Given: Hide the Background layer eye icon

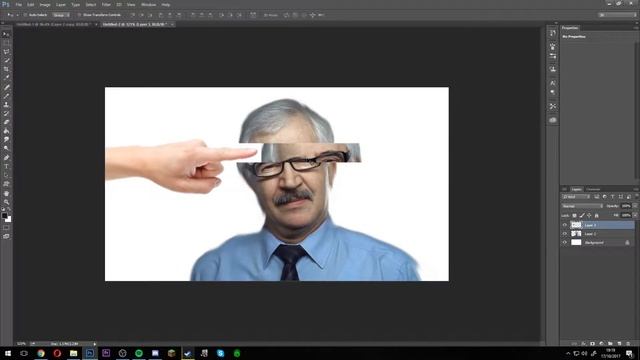Looking at the screenshot, I should pyautogui.click(x=565, y=242).
